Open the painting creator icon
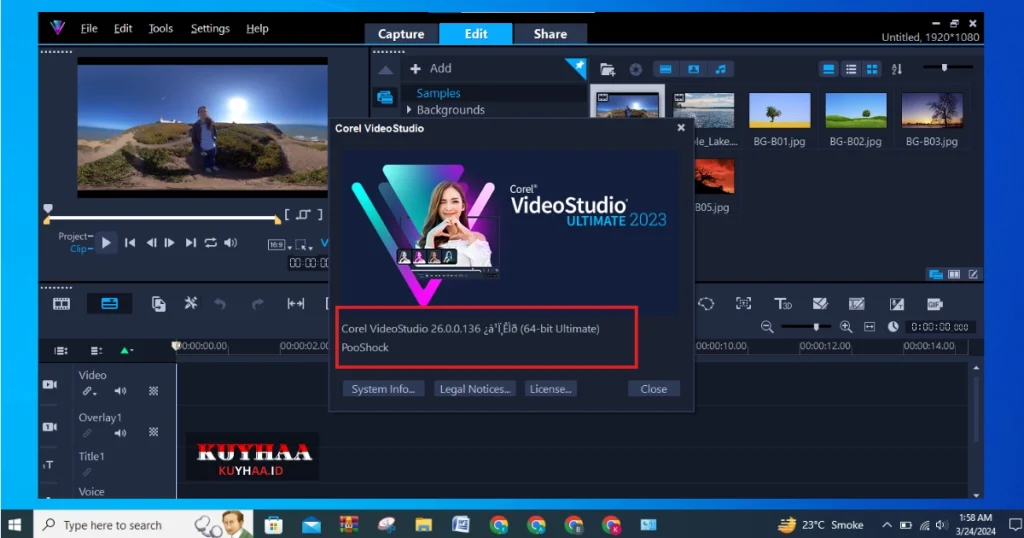The width and height of the screenshot is (1024, 538). coord(857,304)
